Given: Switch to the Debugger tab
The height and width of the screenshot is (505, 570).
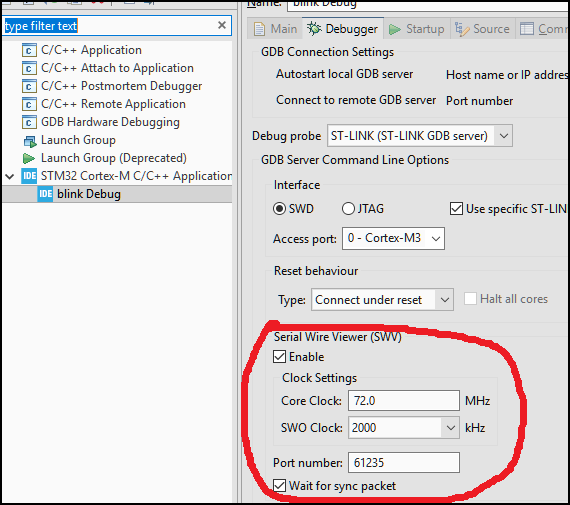Looking at the screenshot, I should (342, 29).
